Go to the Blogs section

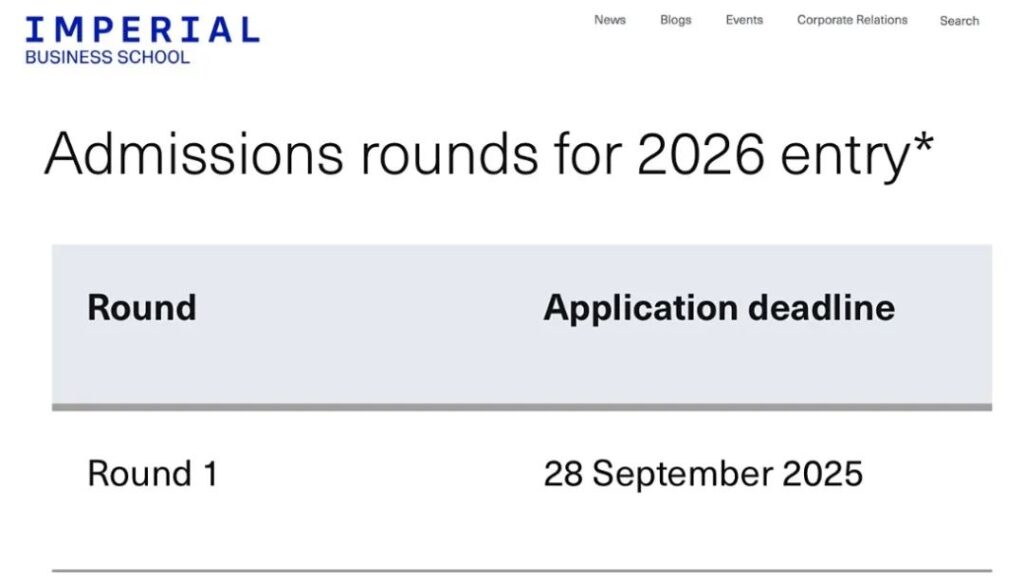pyautogui.click(x=676, y=20)
